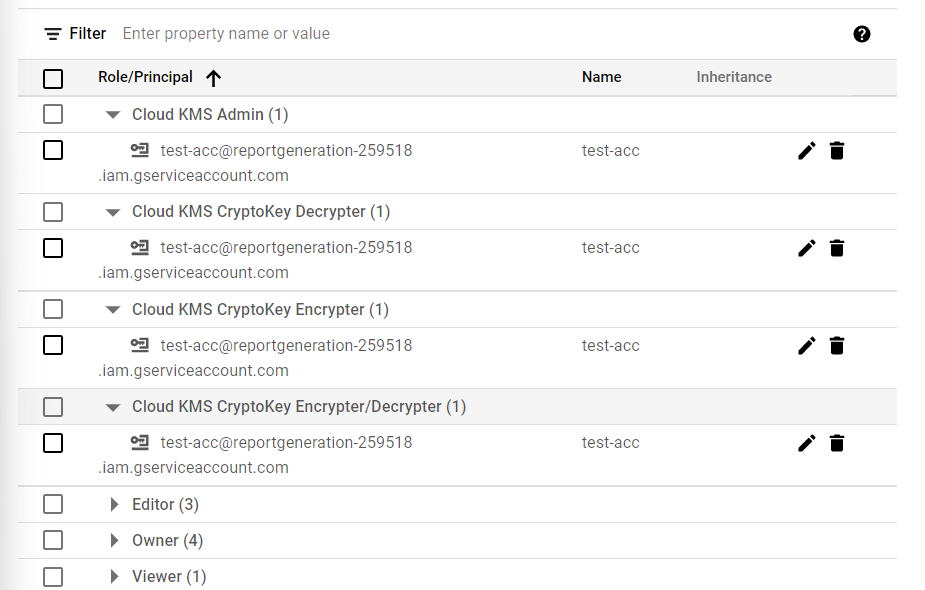Screen dimensions: 925x590
Task: Select the Viewer role checkbox
Action: 53,577
